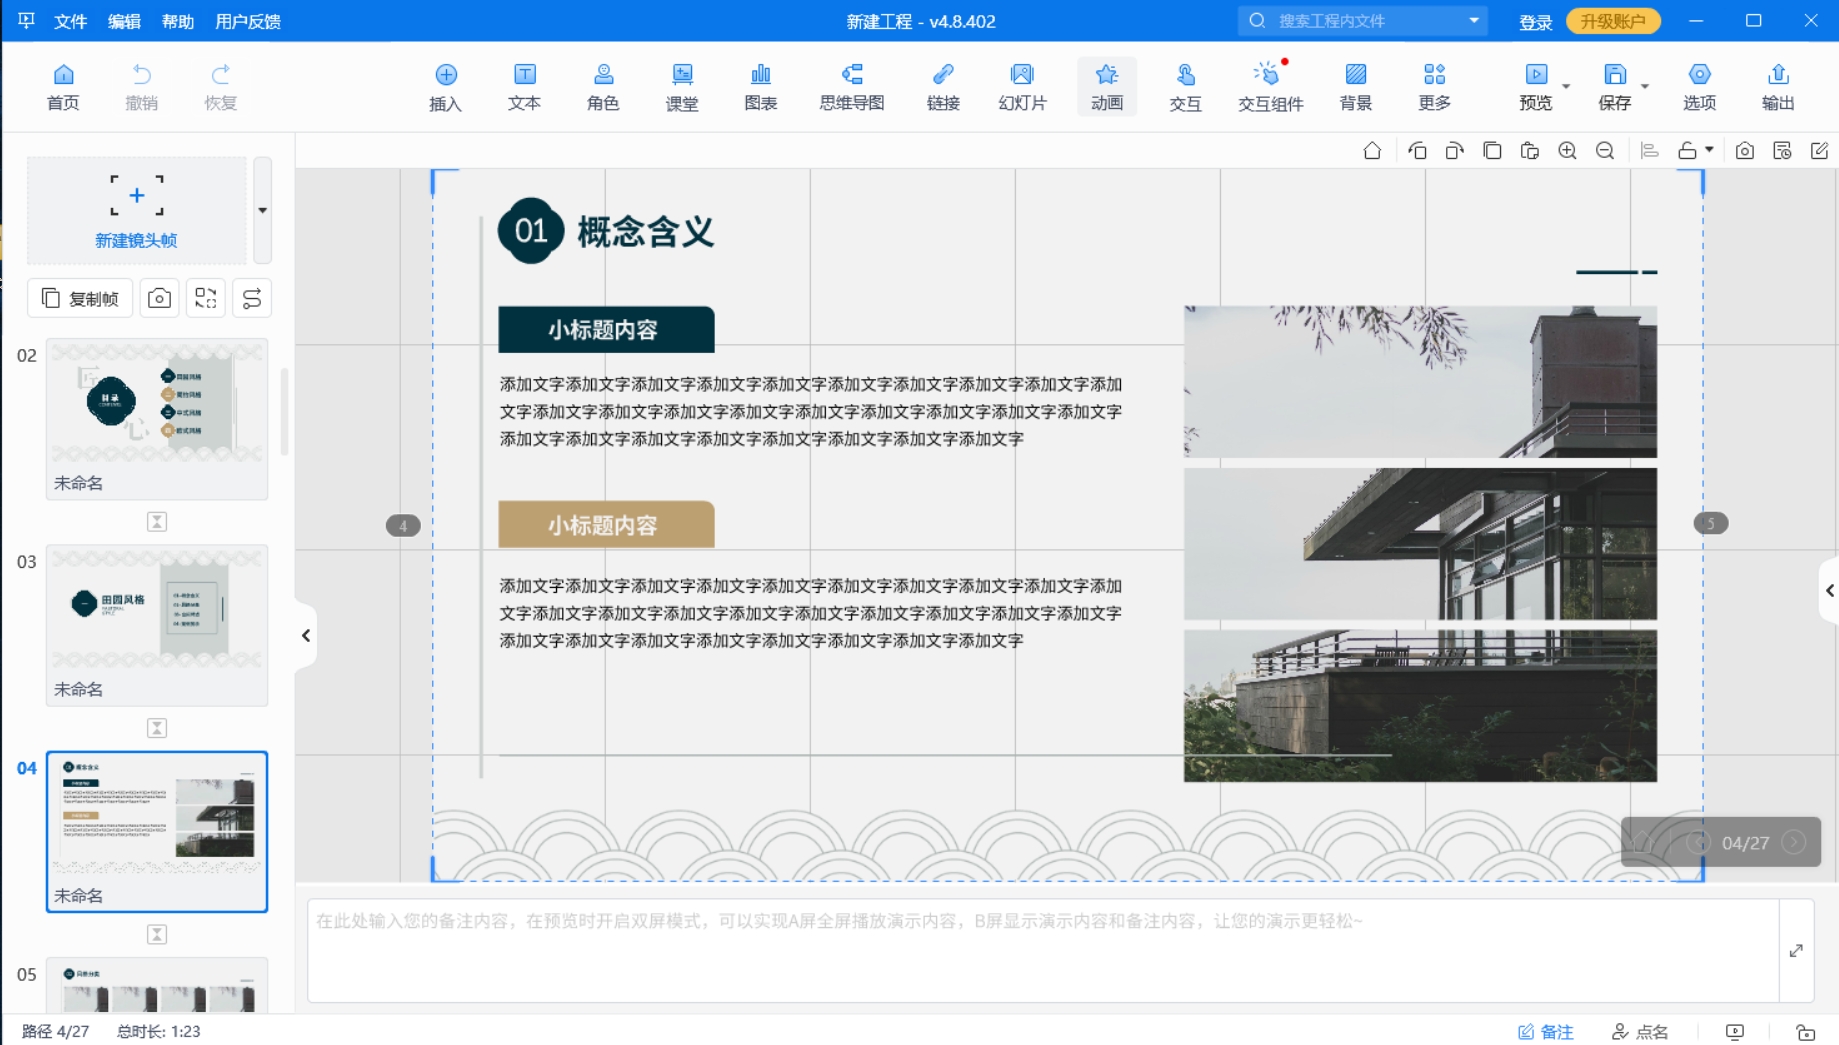The width and height of the screenshot is (1839, 1045).
Task: Select frame 02 thumbnail
Action: click(157, 419)
